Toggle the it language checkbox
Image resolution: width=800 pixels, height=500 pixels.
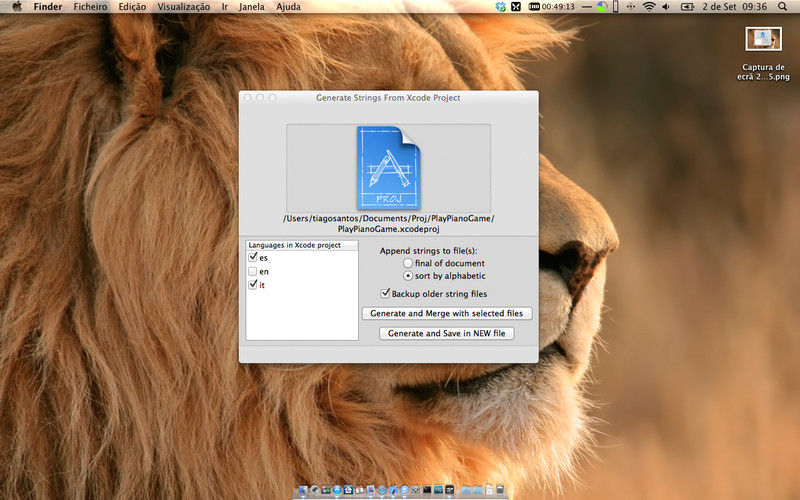point(253,285)
